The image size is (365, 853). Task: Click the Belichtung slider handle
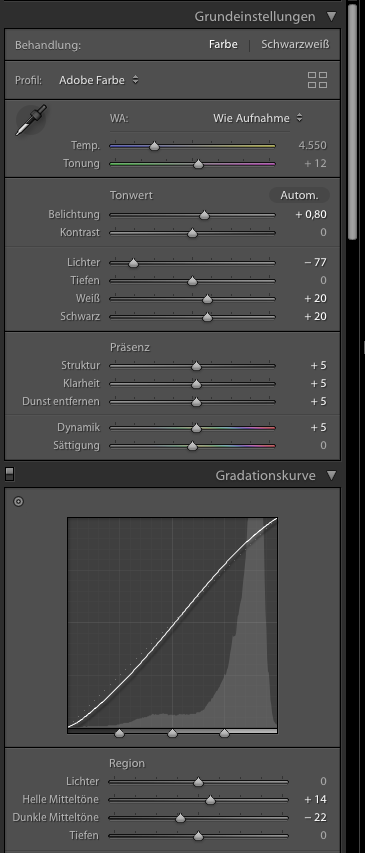coord(205,215)
